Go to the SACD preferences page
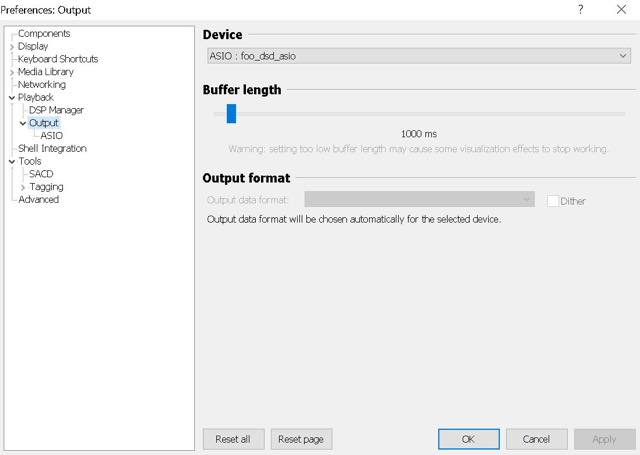The image size is (640, 455). (41, 174)
